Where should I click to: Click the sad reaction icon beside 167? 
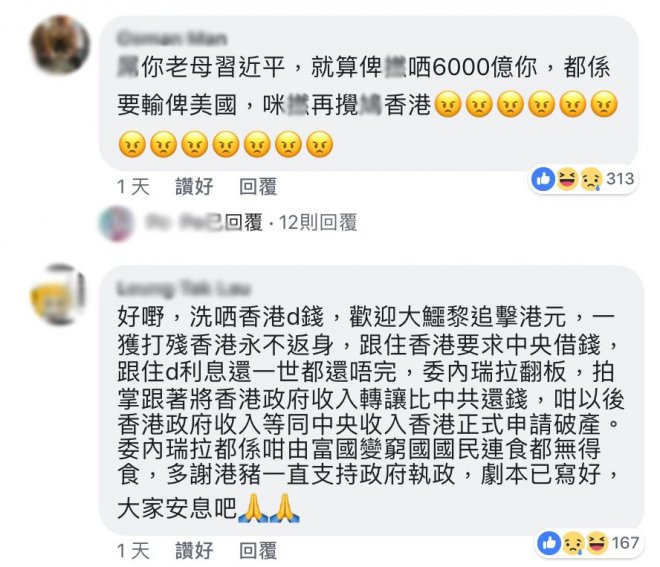573,543
